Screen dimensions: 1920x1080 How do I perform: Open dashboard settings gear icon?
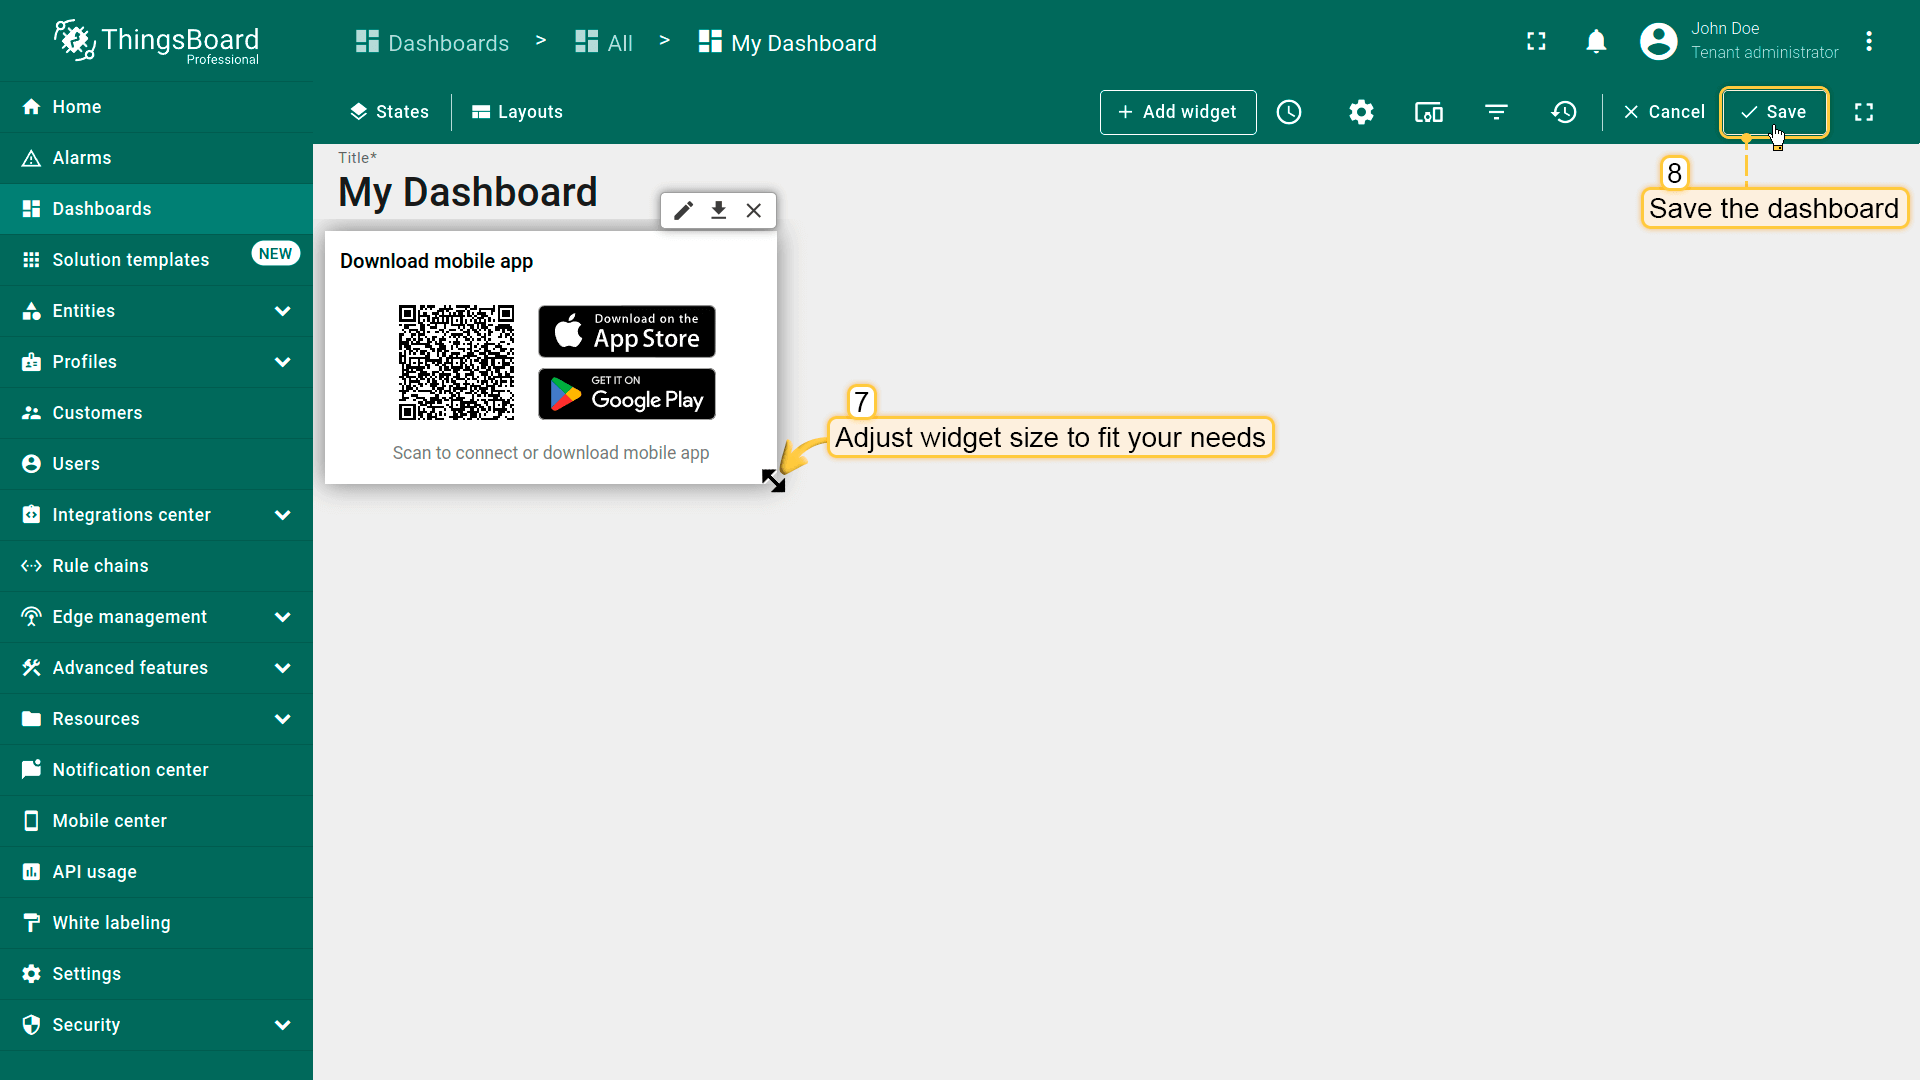[1361, 112]
